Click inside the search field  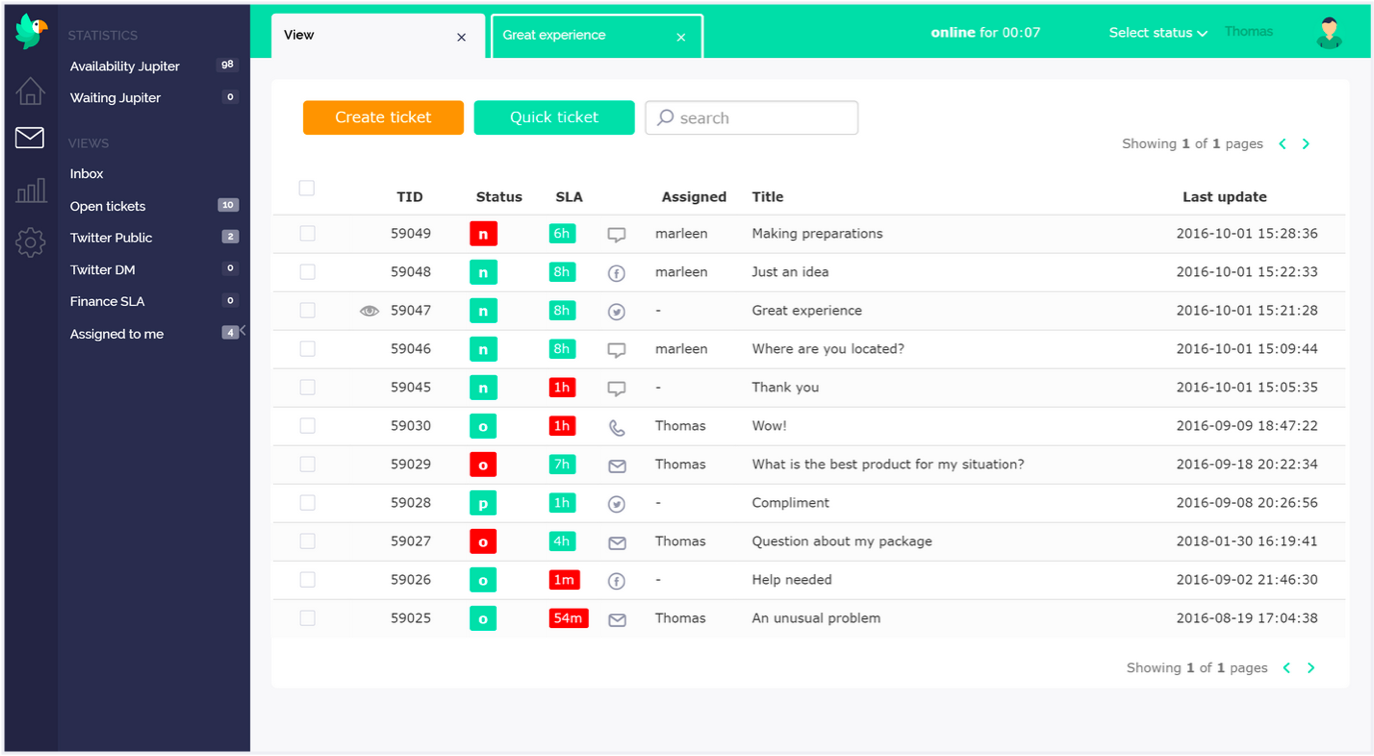pos(751,117)
